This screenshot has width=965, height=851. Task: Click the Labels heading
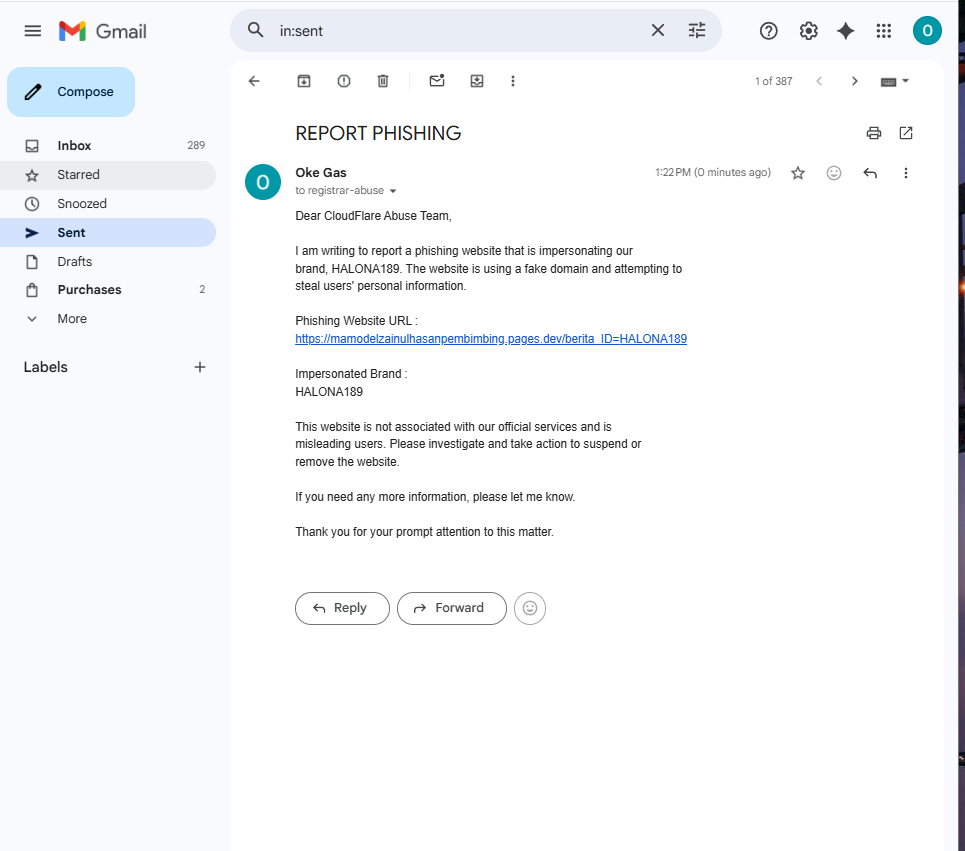[x=46, y=367]
